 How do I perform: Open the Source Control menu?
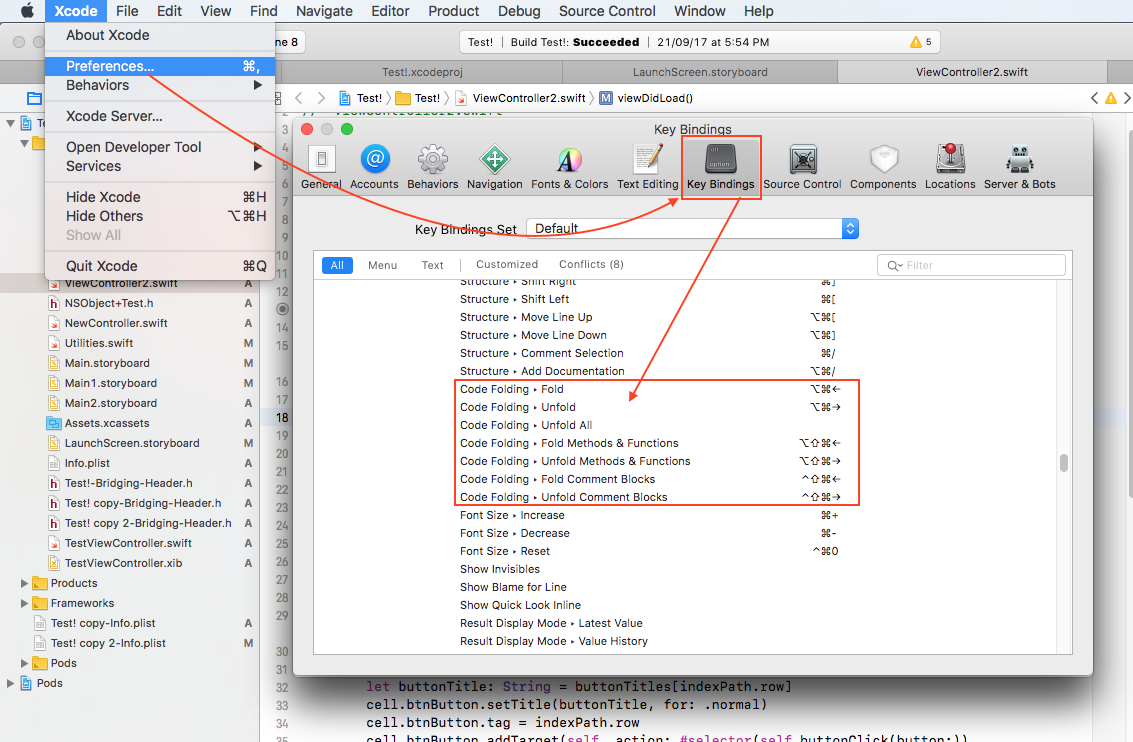tap(607, 11)
